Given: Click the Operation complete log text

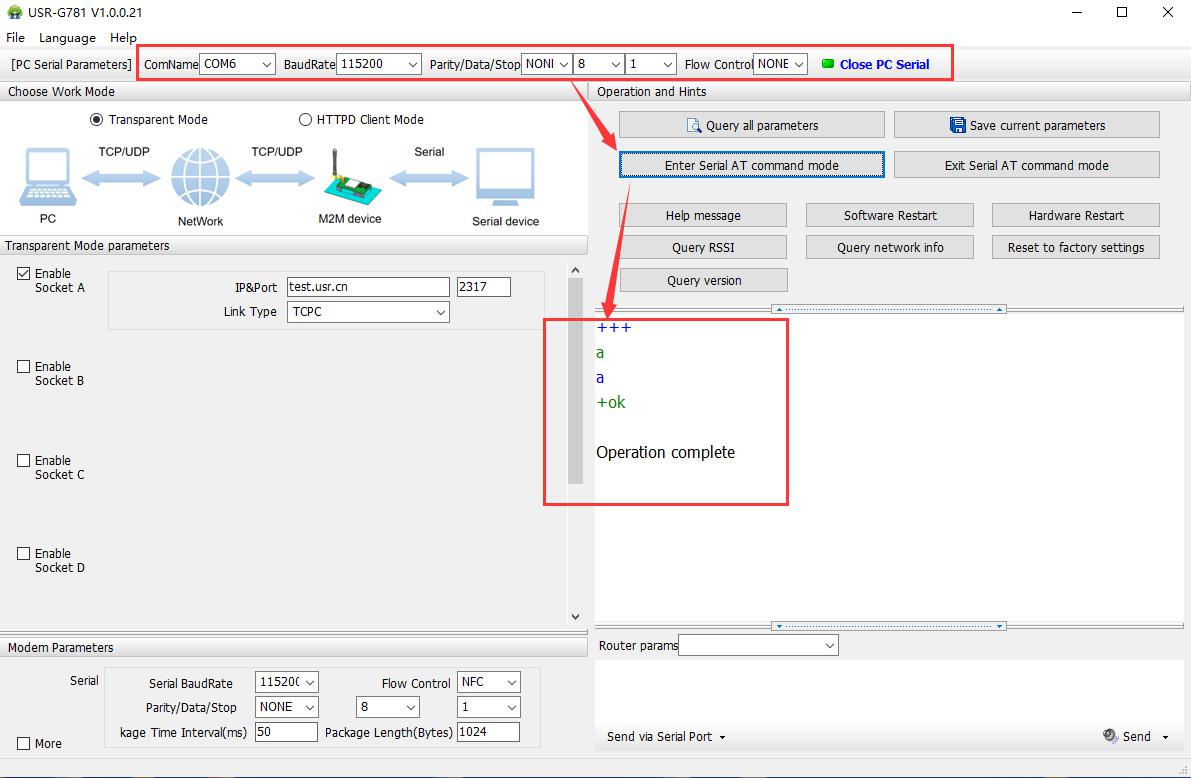Looking at the screenshot, I should coord(665,452).
